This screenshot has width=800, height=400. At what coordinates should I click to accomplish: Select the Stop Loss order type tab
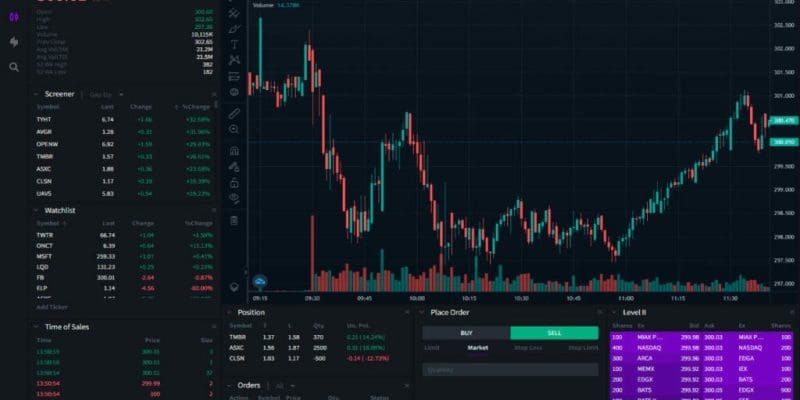530,348
